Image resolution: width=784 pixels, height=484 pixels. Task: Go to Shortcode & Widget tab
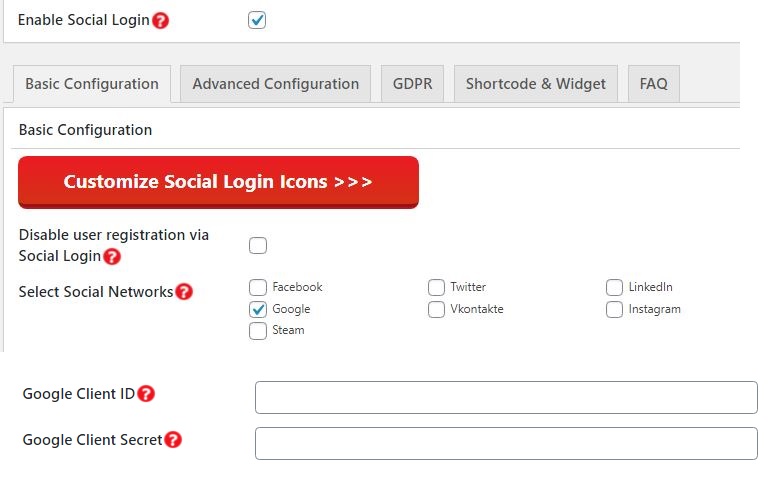click(536, 84)
